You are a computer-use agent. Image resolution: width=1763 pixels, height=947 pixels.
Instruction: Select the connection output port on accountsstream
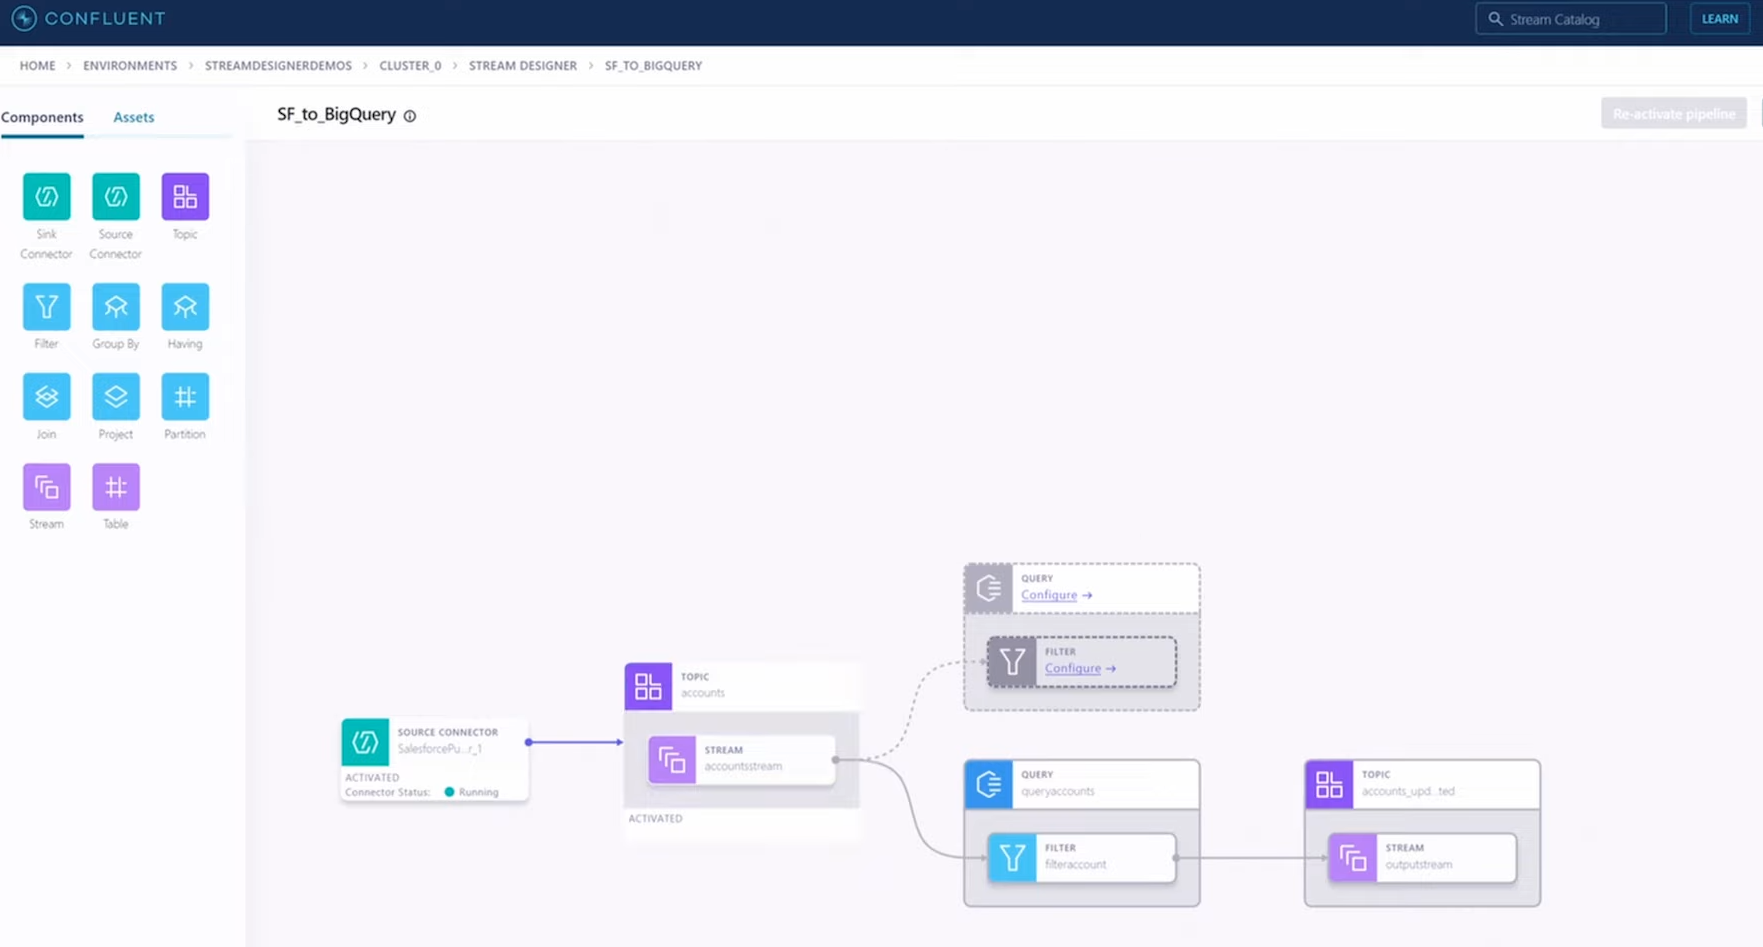pos(835,760)
